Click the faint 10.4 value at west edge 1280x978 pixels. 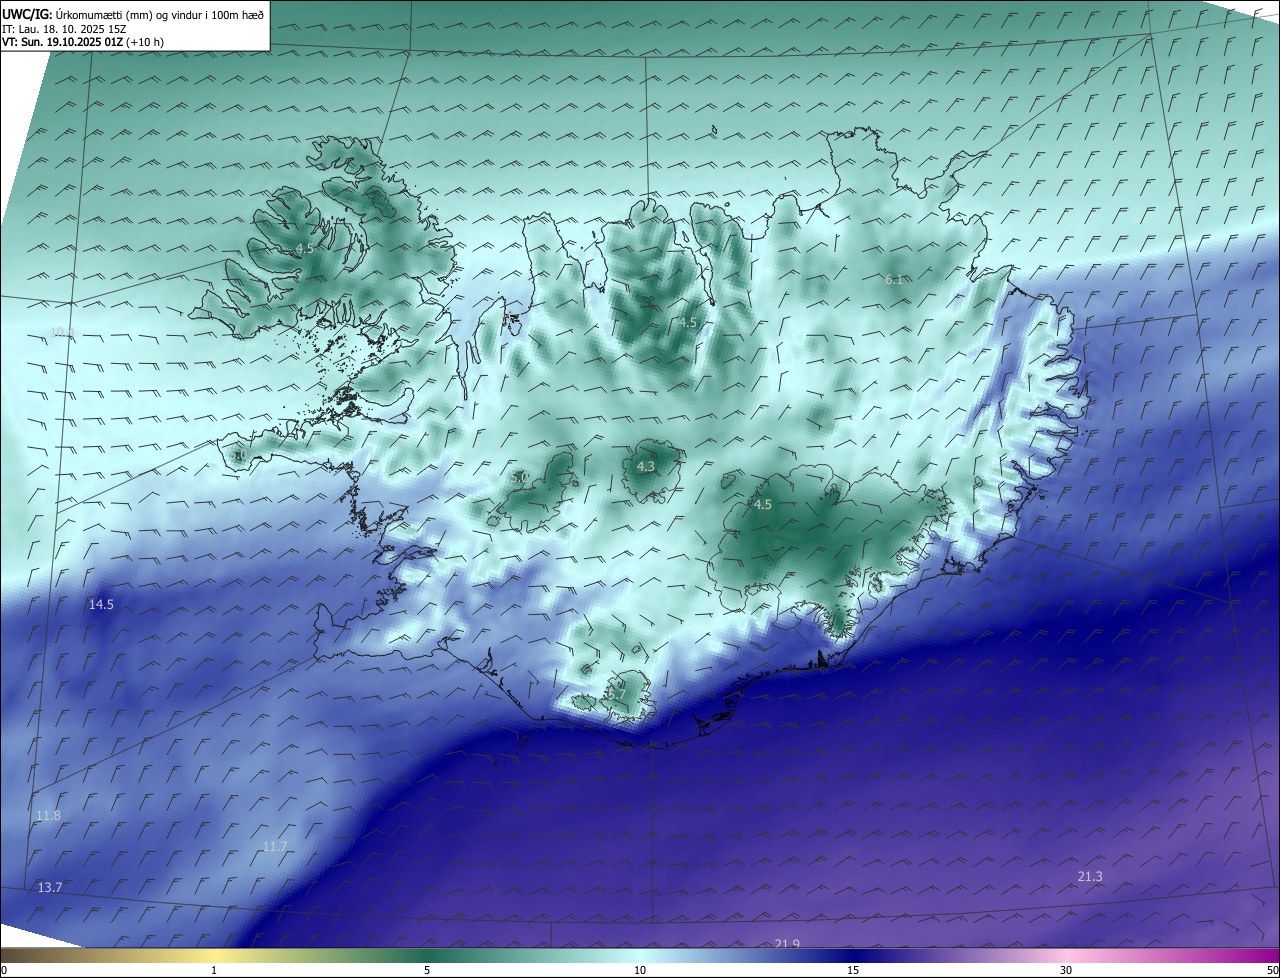pos(63,332)
